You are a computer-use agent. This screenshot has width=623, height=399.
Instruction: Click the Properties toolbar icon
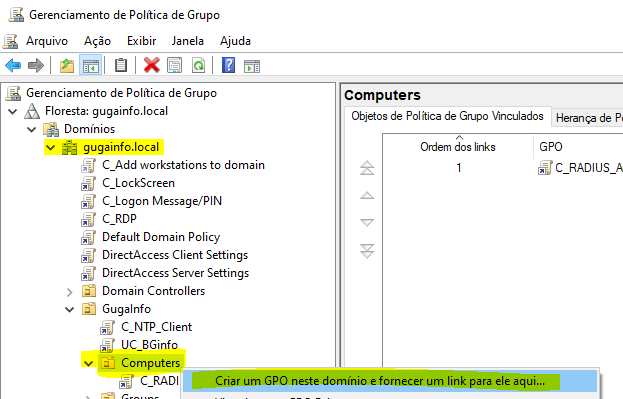coord(174,66)
